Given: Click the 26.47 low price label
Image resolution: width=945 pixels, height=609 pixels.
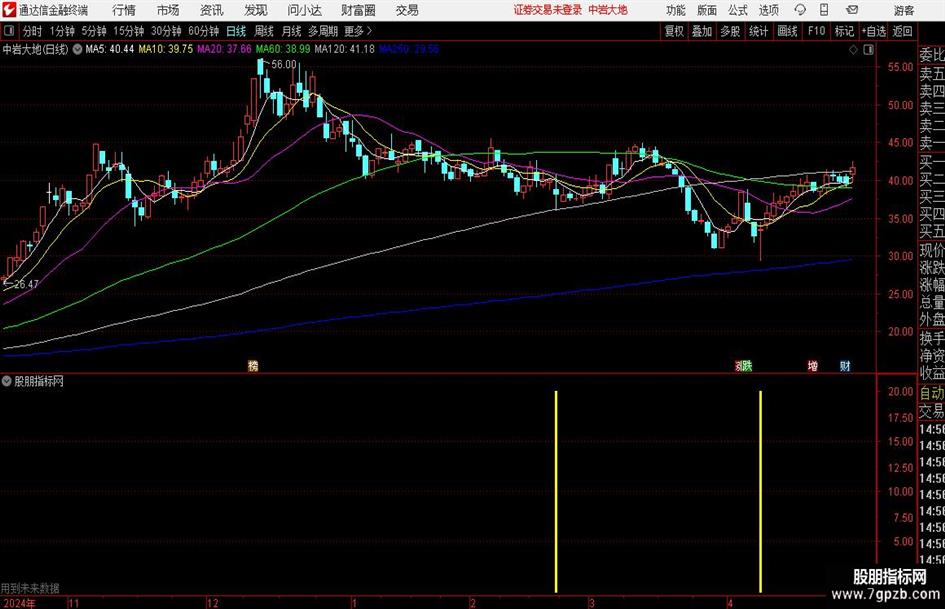Looking at the screenshot, I should (x=26, y=284).
